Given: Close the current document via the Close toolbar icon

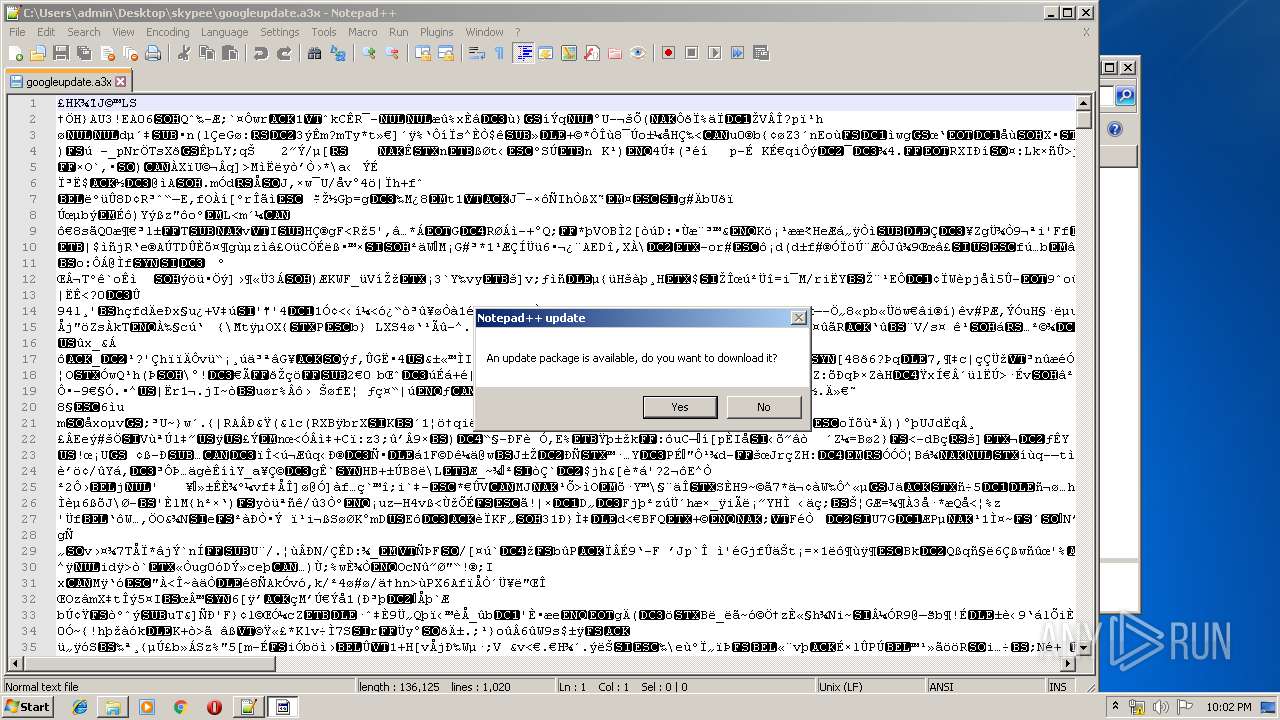Looking at the screenshot, I should click(x=108, y=53).
